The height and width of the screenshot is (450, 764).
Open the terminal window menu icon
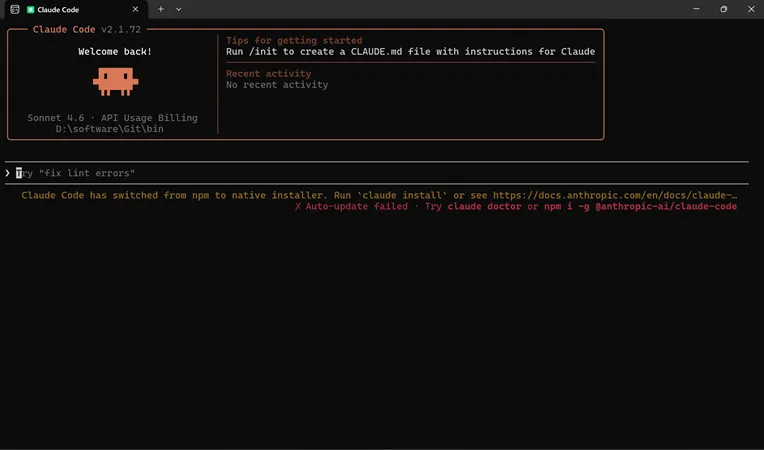[x=15, y=9]
